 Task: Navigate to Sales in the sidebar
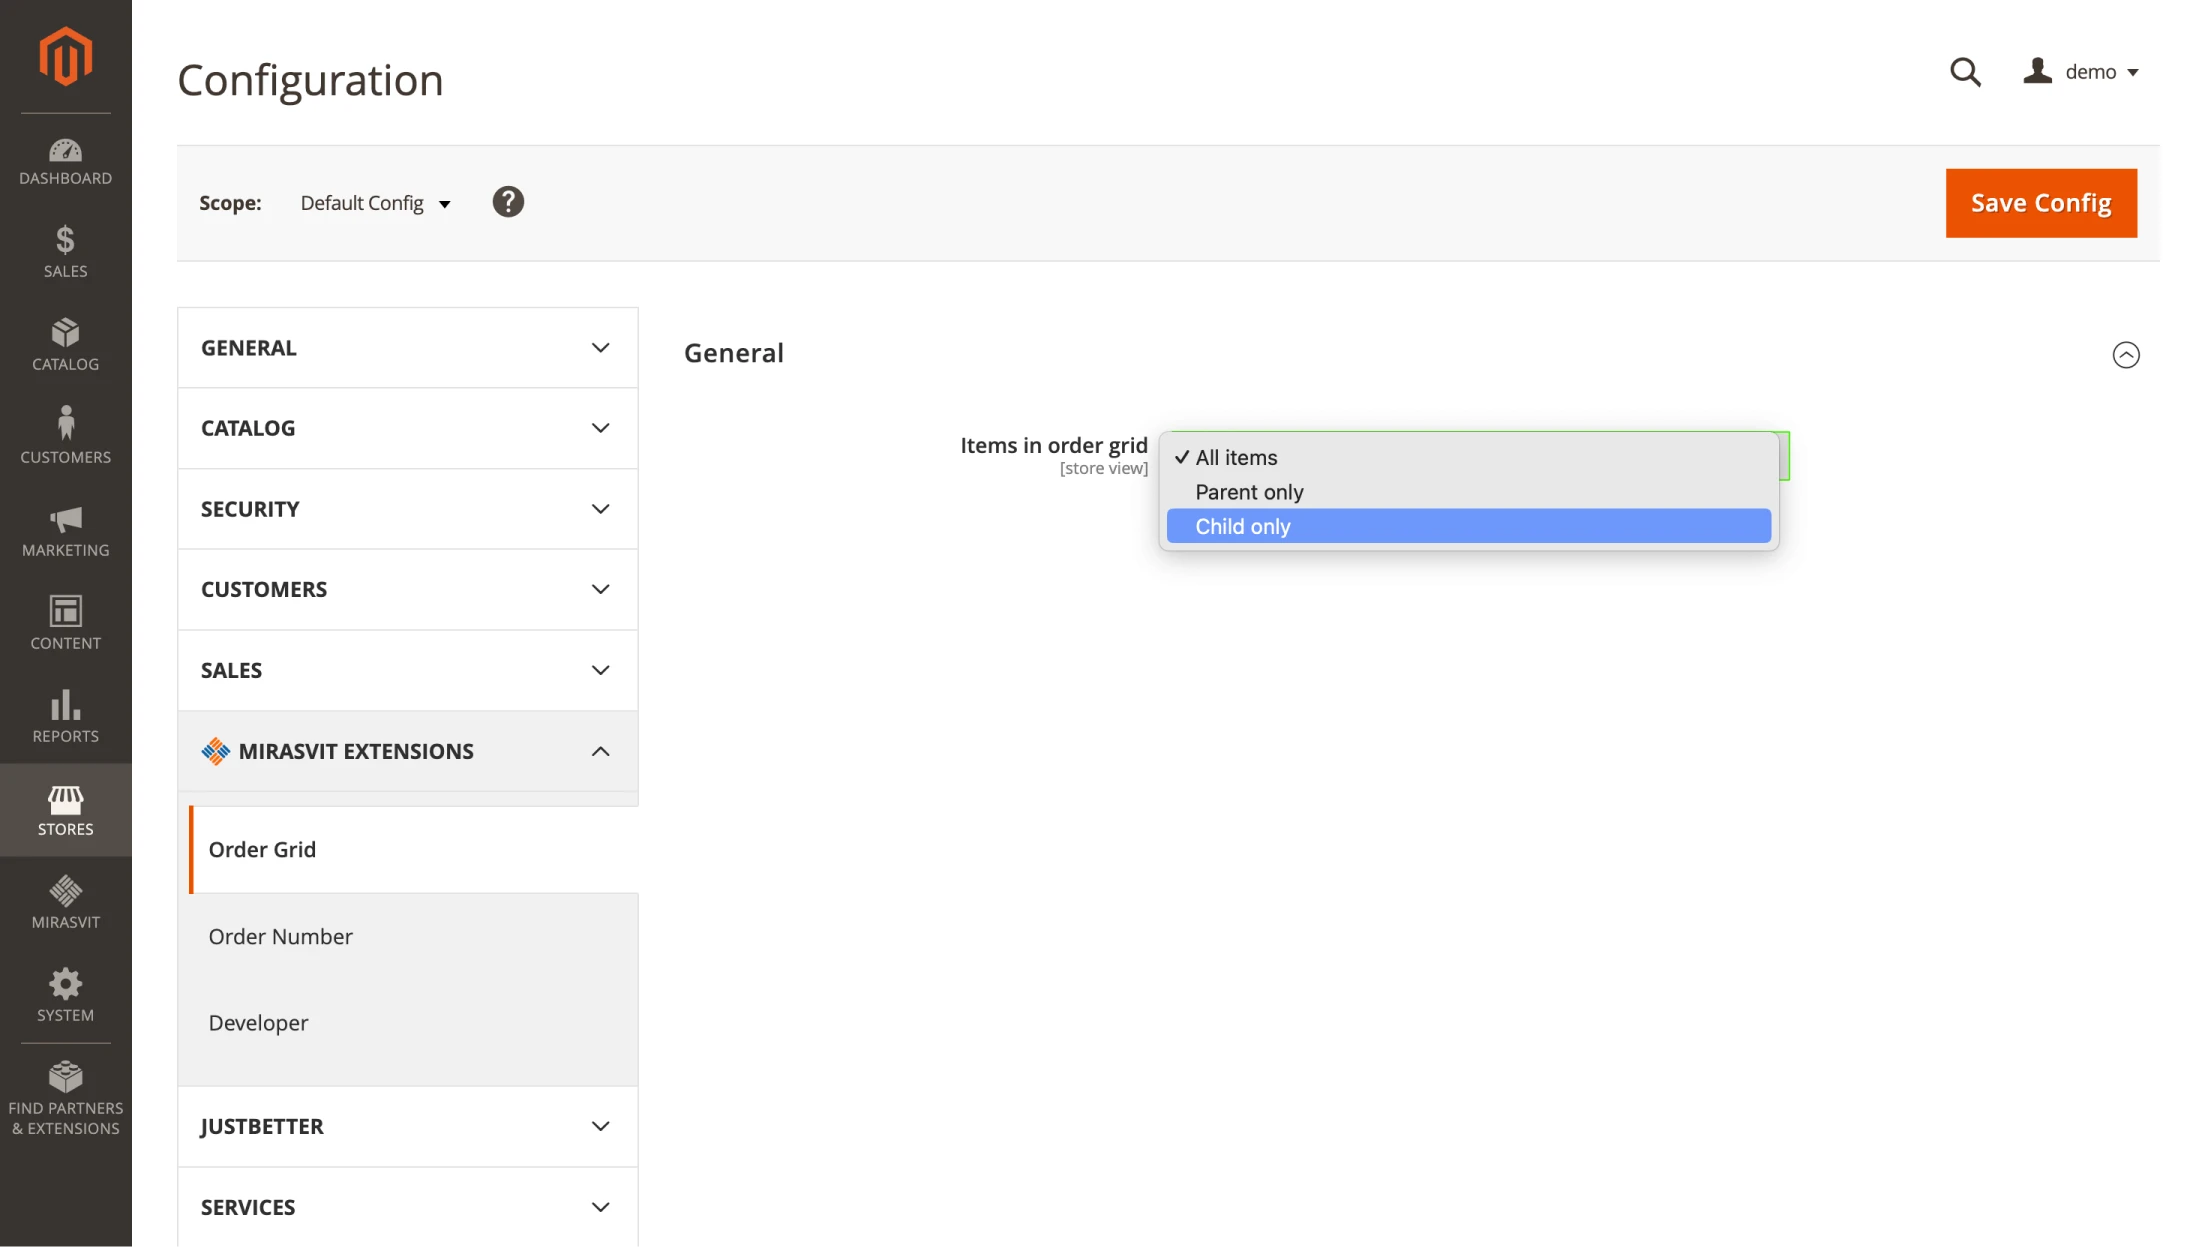click(x=65, y=250)
